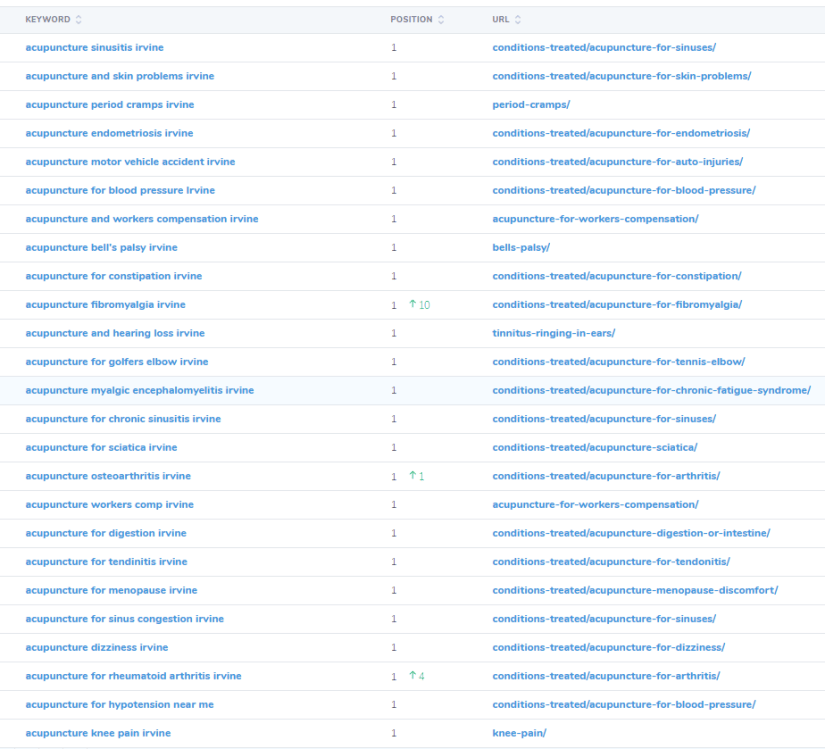Image resolution: width=825 pixels, height=749 pixels.
Task: Open keyword 'acupuncture sinusitis irvine'
Action: (x=94, y=47)
